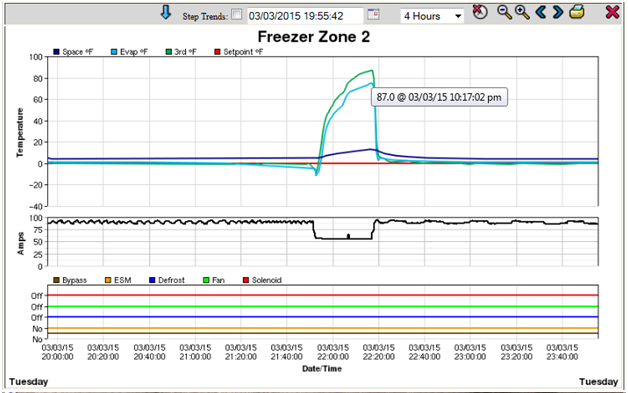Click the ESM legend swatch
Viewport: 628px width, 393px height.
pyautogui.click(x=108, y=280)
